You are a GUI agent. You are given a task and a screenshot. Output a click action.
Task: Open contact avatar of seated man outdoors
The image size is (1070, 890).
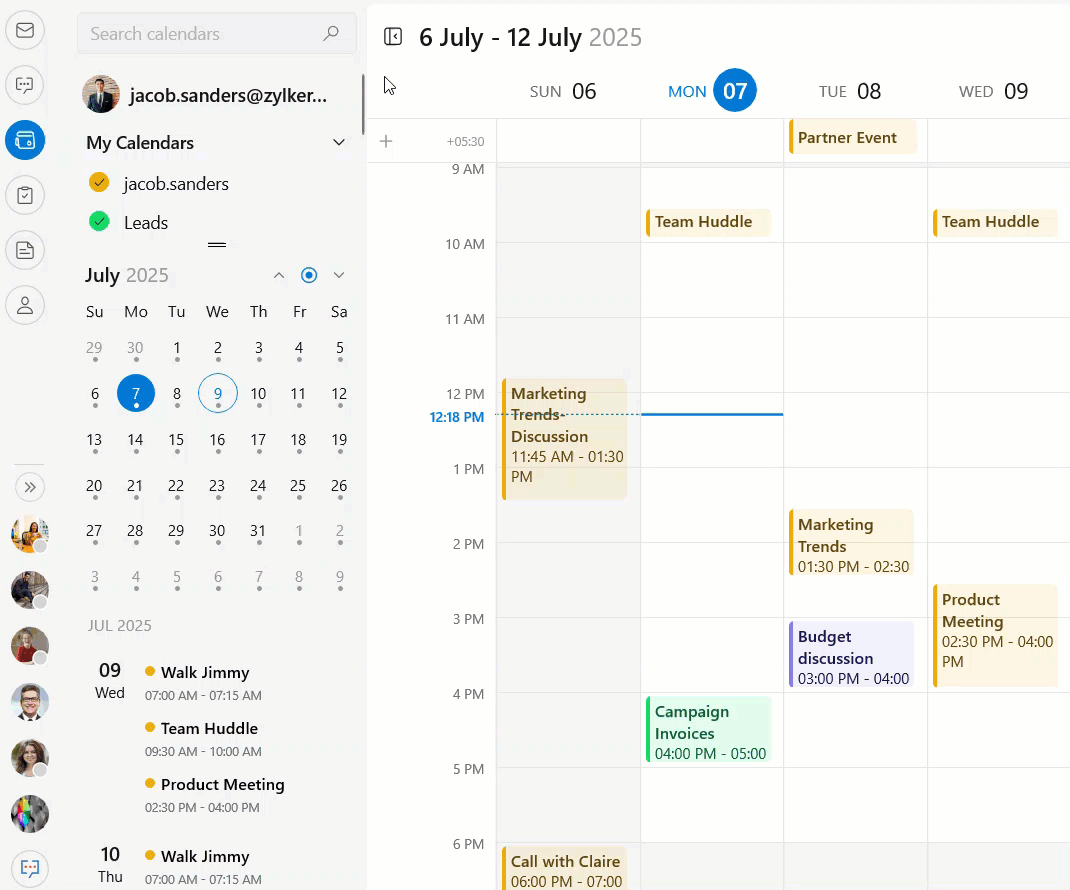30,590
